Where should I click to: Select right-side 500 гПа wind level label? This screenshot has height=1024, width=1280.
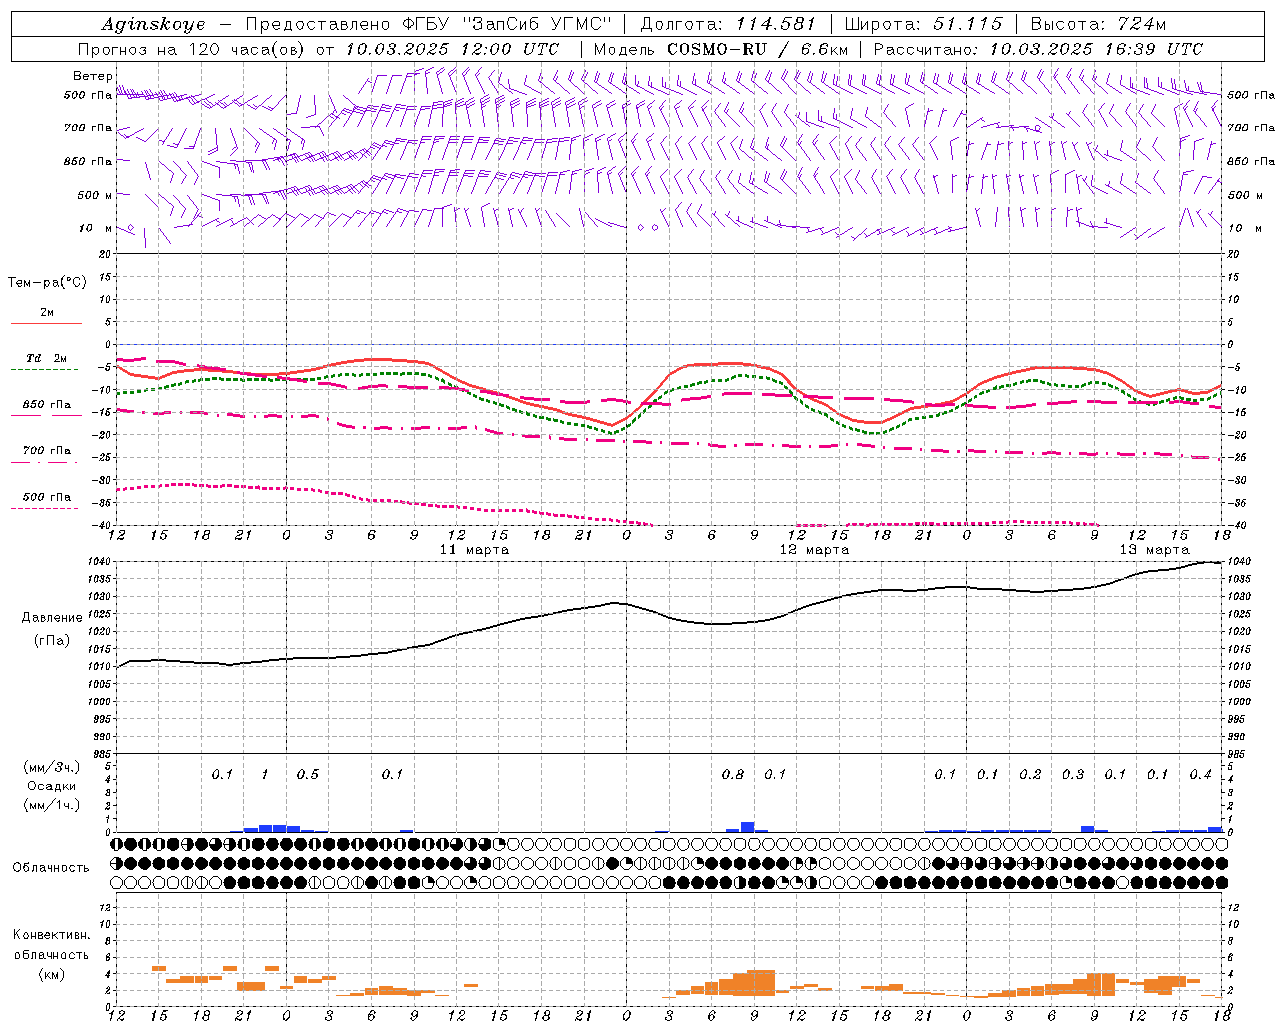1251,95
